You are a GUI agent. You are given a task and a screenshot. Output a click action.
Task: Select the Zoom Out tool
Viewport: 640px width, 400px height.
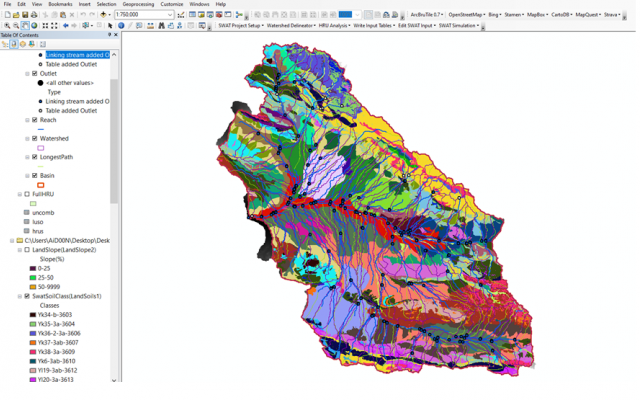16,25
